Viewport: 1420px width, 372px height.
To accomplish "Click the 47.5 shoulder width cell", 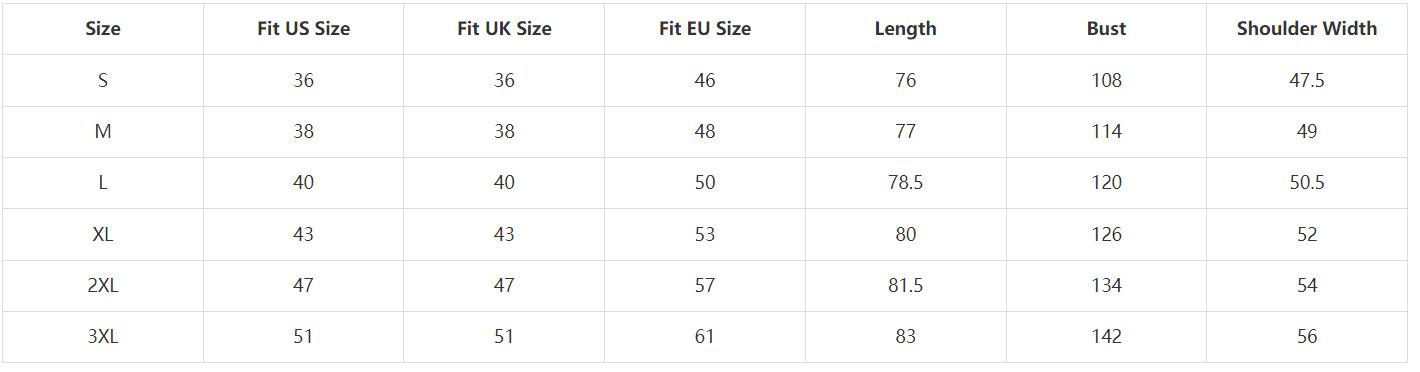I will coord(1307,80).
